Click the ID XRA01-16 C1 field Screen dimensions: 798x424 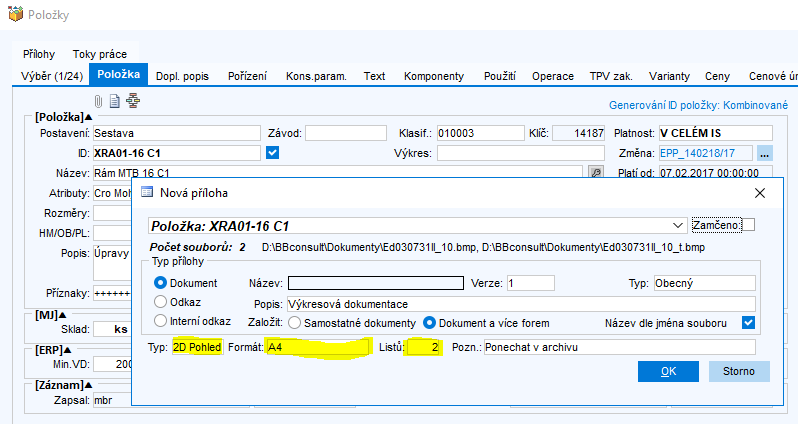click(x=177, y=153)
